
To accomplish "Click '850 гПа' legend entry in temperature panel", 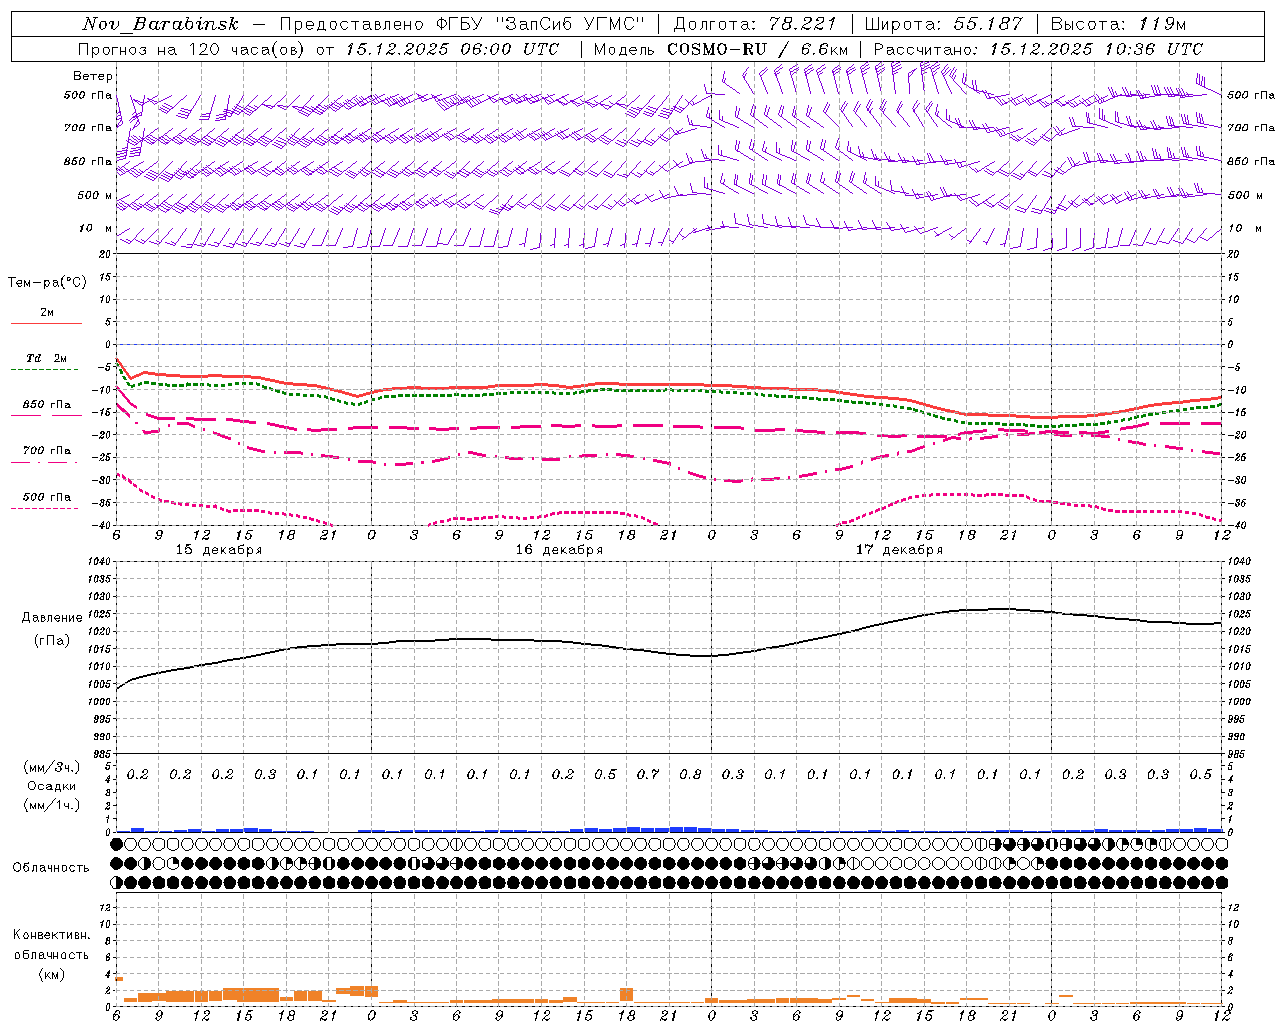I will coord(47,405).
